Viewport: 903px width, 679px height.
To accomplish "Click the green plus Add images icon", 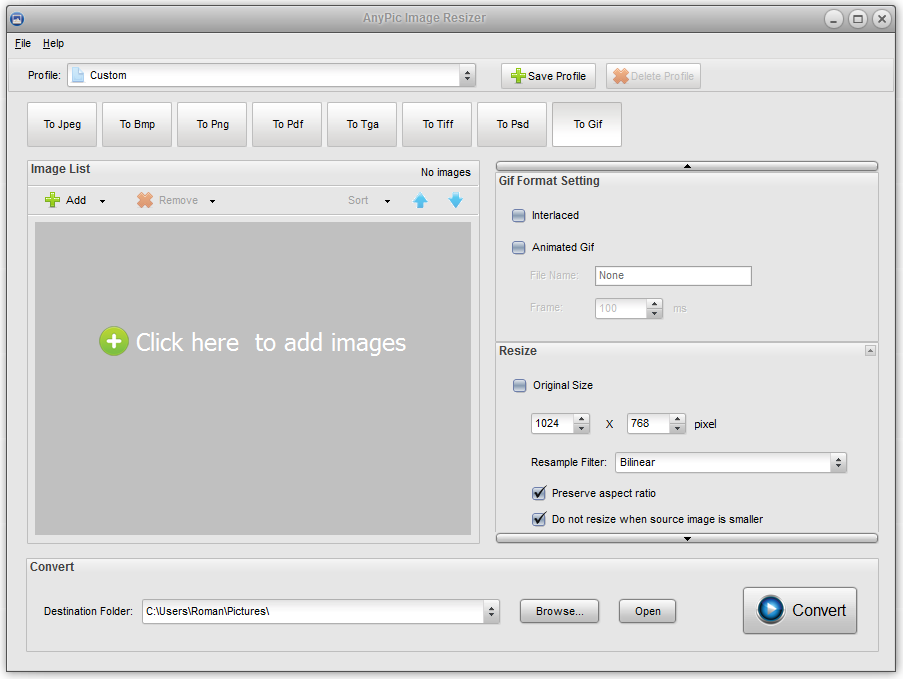I will pos(52,200).
